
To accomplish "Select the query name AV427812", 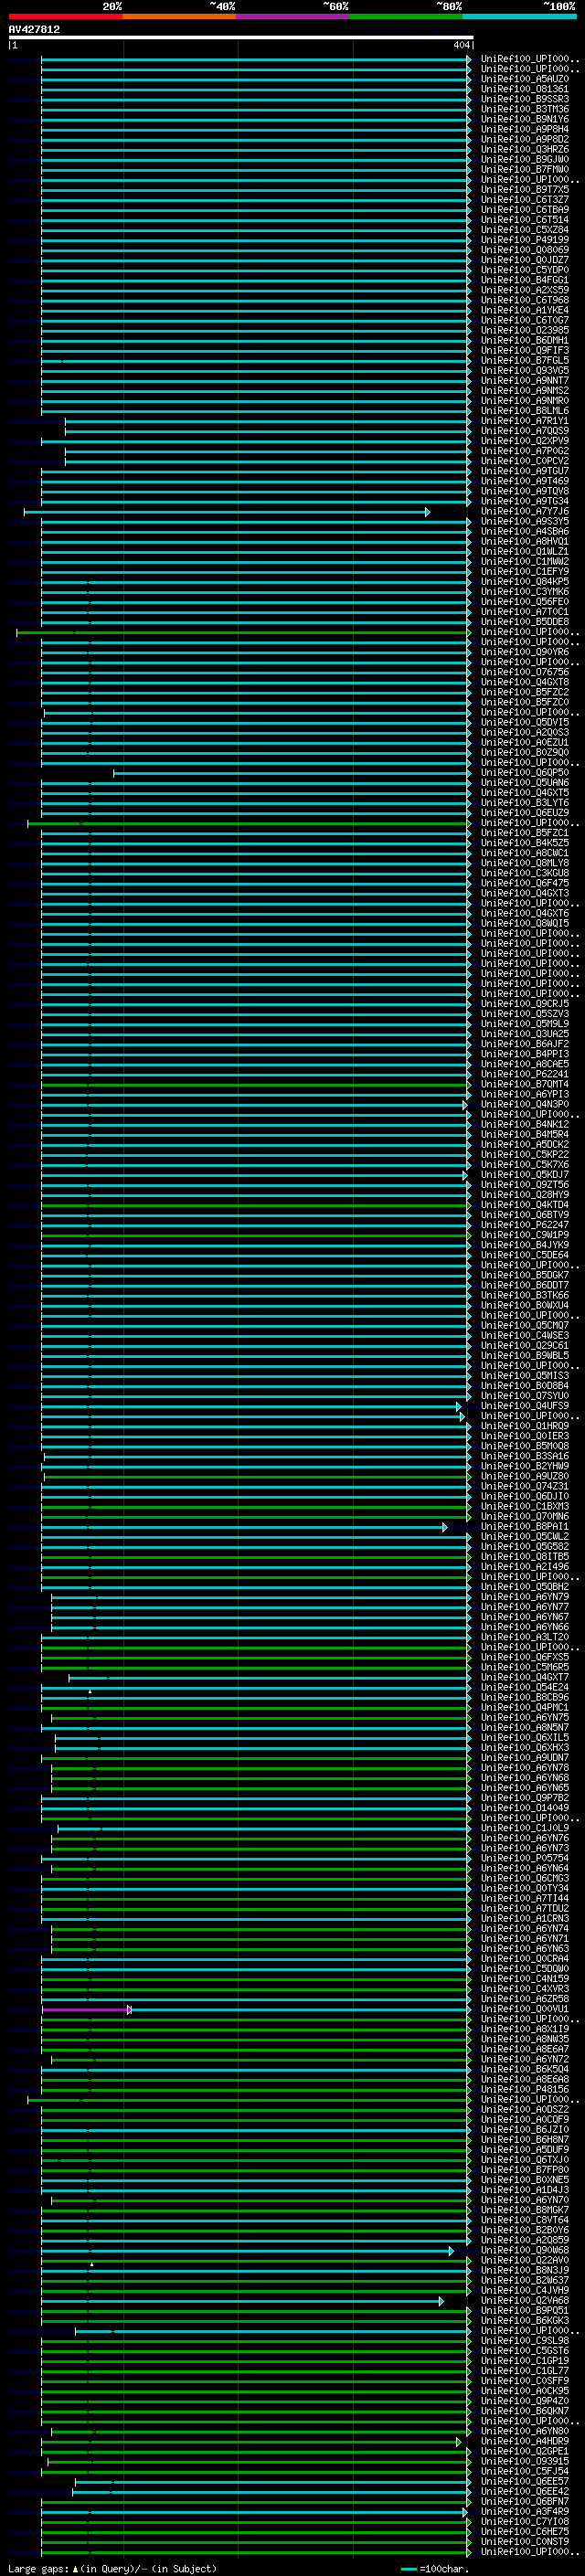I will coord(34,29).
